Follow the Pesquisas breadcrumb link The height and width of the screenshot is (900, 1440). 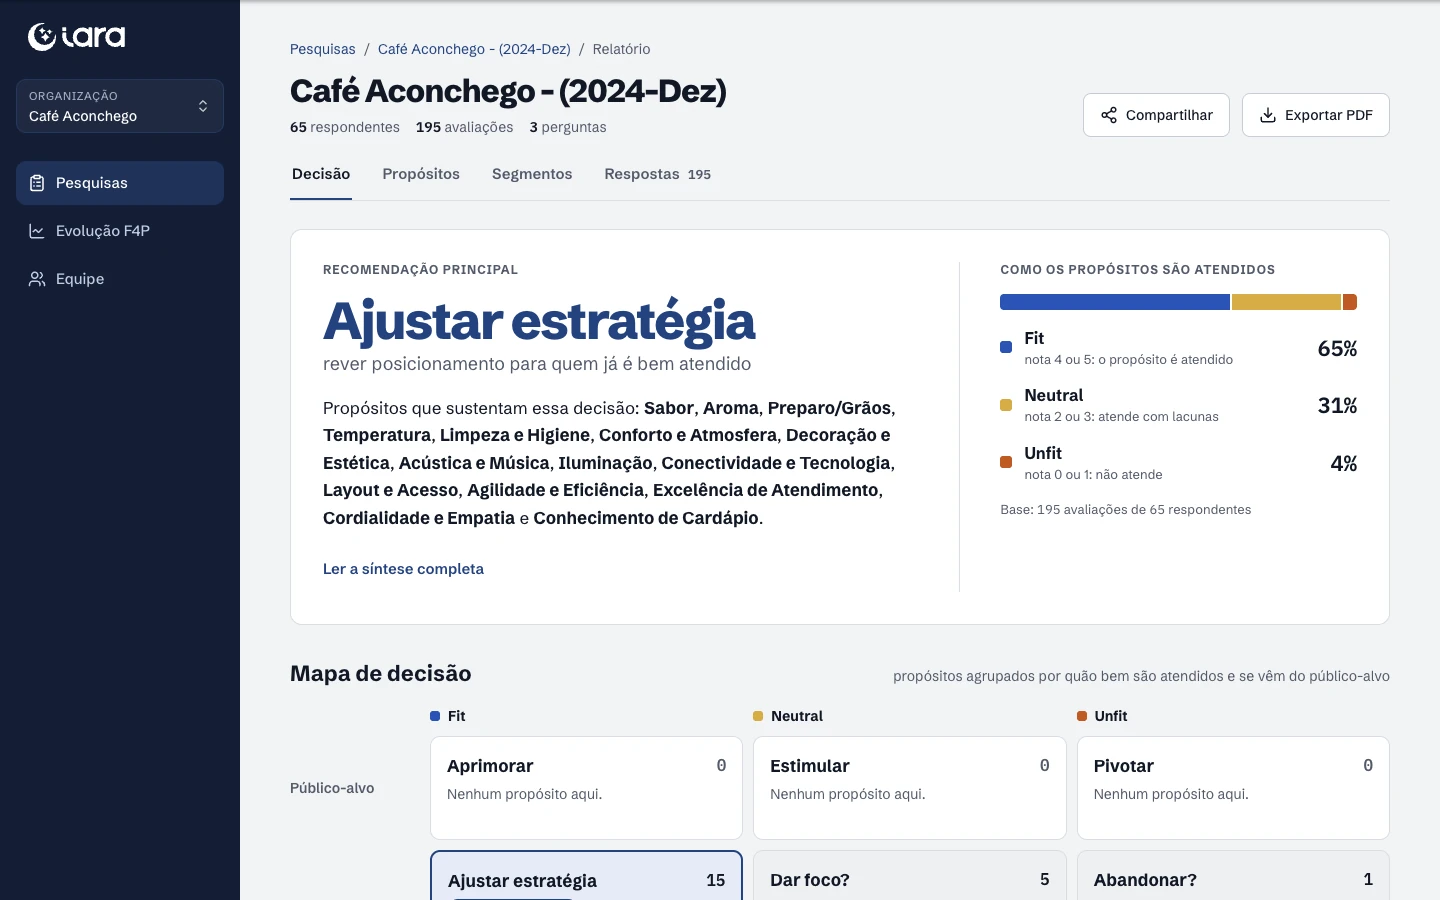323,49
